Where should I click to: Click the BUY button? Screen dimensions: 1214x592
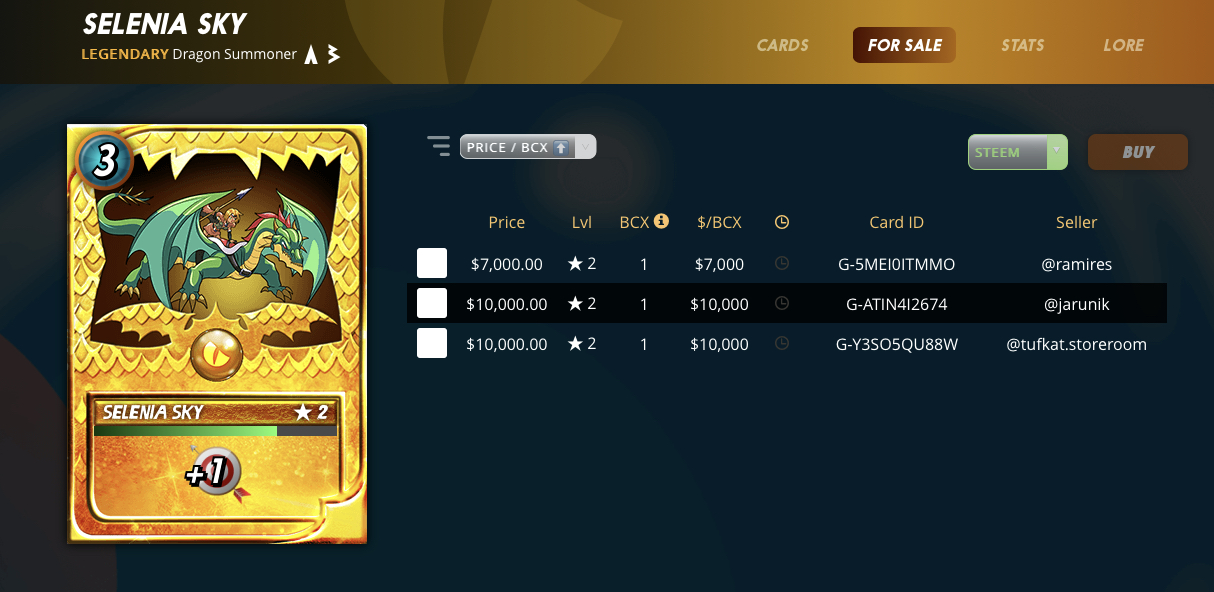(1138, 152)
